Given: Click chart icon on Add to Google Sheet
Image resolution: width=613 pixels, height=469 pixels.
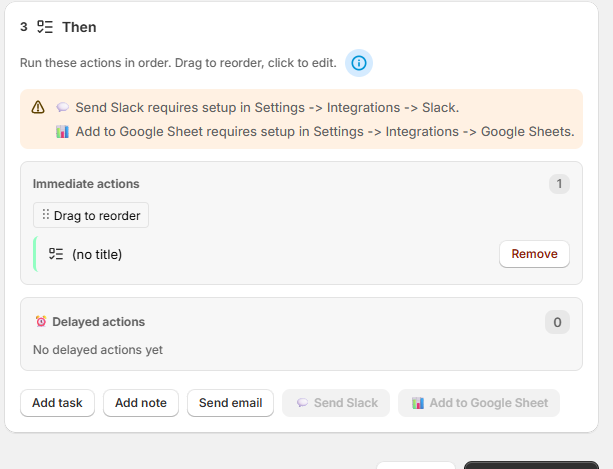Looking at the screenshot, I should pos(418,403).
